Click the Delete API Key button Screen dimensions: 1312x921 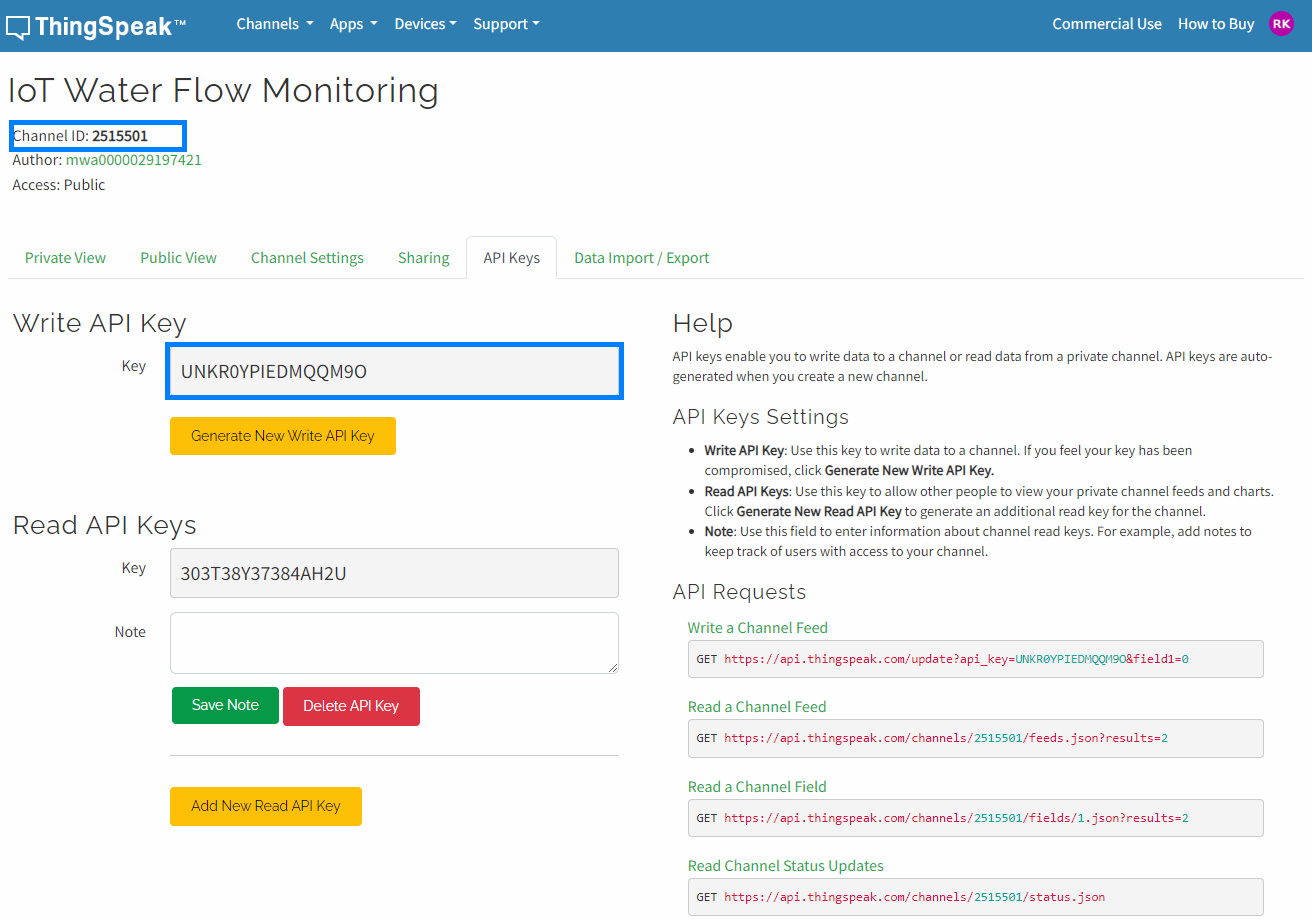click(351, 706)
